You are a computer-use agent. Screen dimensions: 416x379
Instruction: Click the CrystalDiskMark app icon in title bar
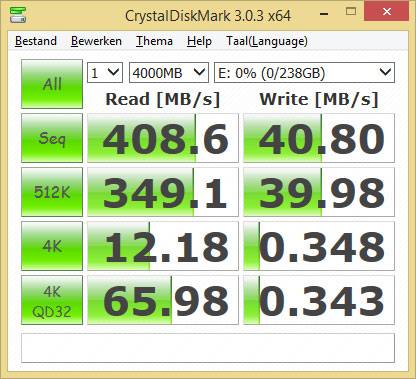point(18,14)
